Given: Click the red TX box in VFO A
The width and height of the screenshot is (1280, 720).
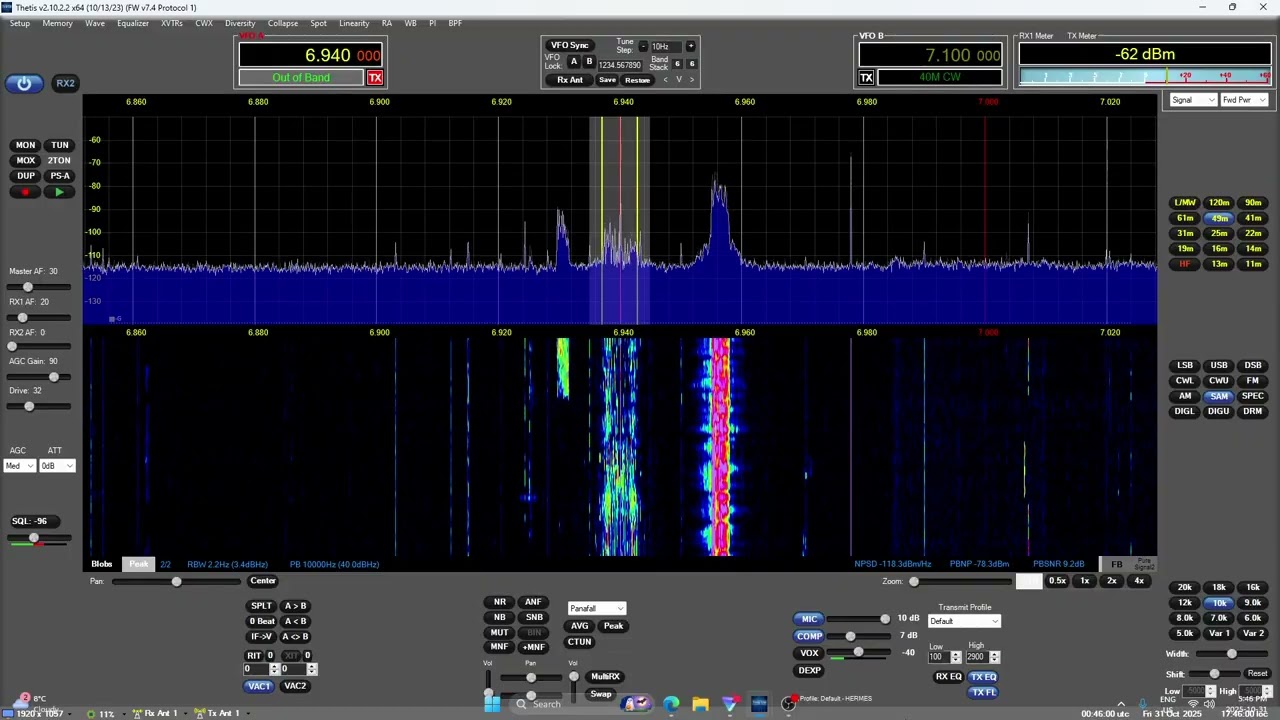Looking at the screenshot, I should coord(375,78).
